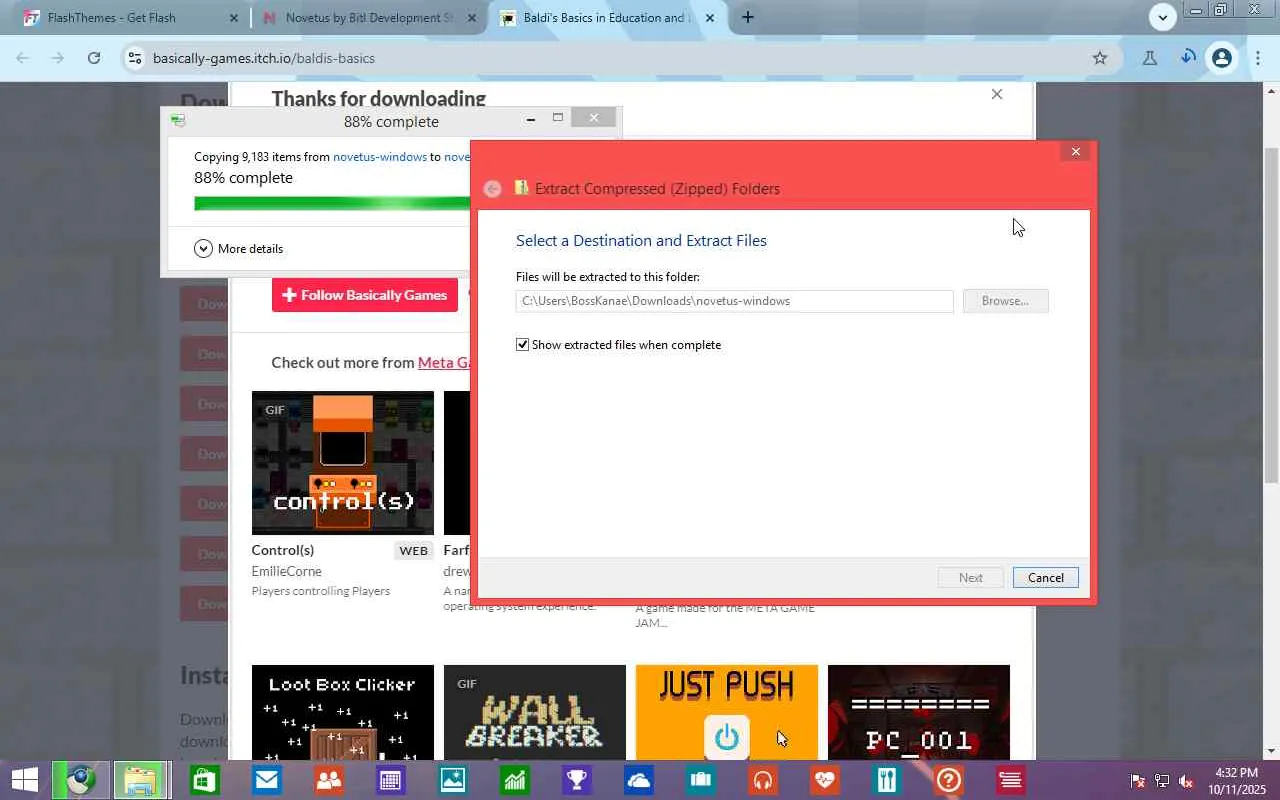
Task: Close the FlashThemes tab
Action: tap(234, 18)
